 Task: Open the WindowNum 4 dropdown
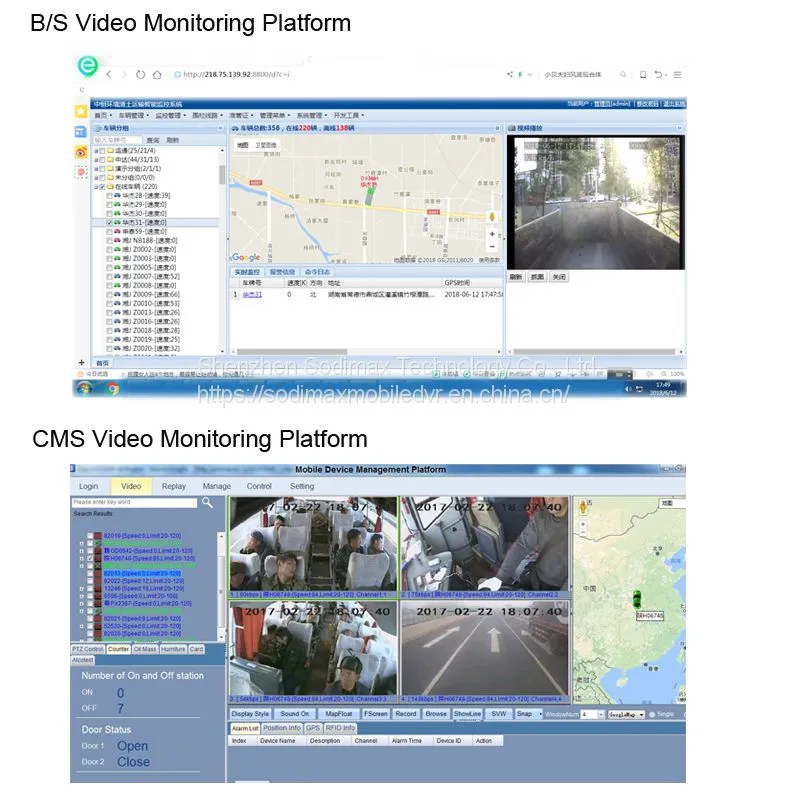(x=601, y=714)
